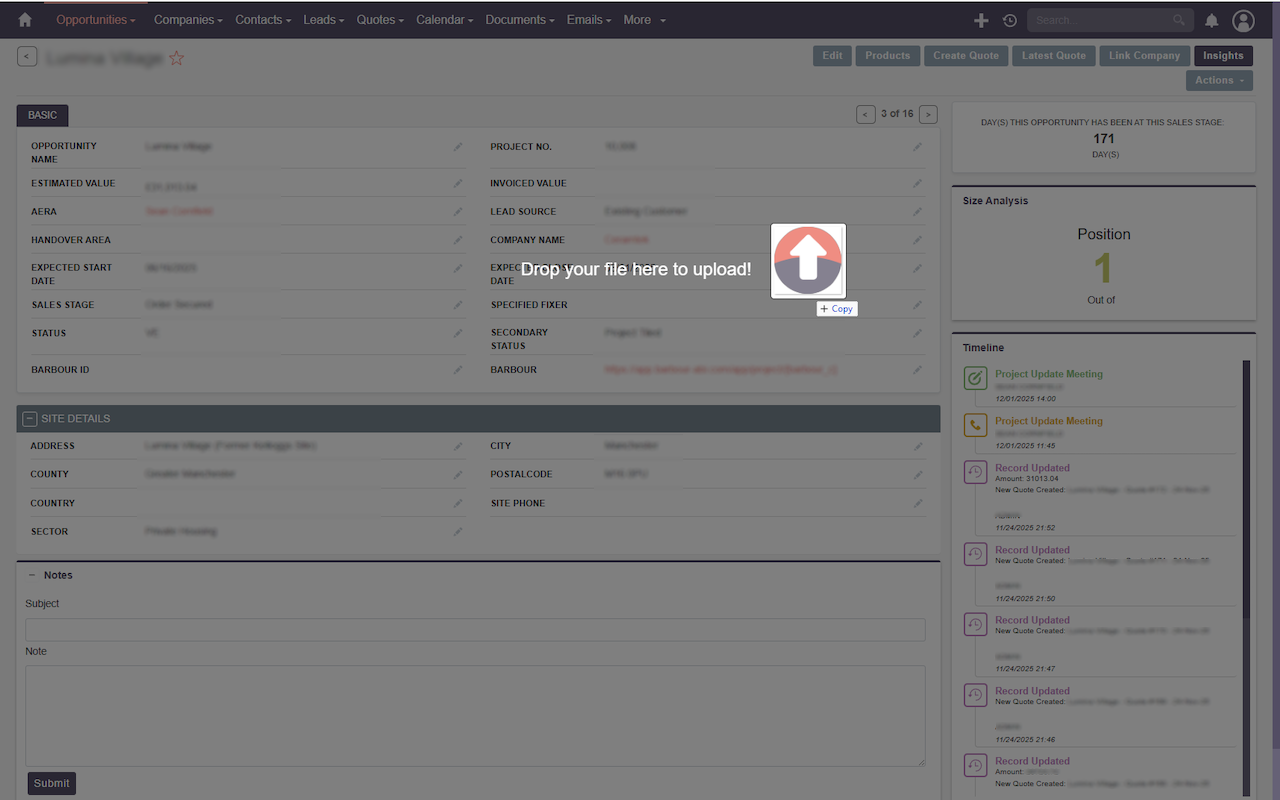Open the quick add plus icon

(981, 19)
